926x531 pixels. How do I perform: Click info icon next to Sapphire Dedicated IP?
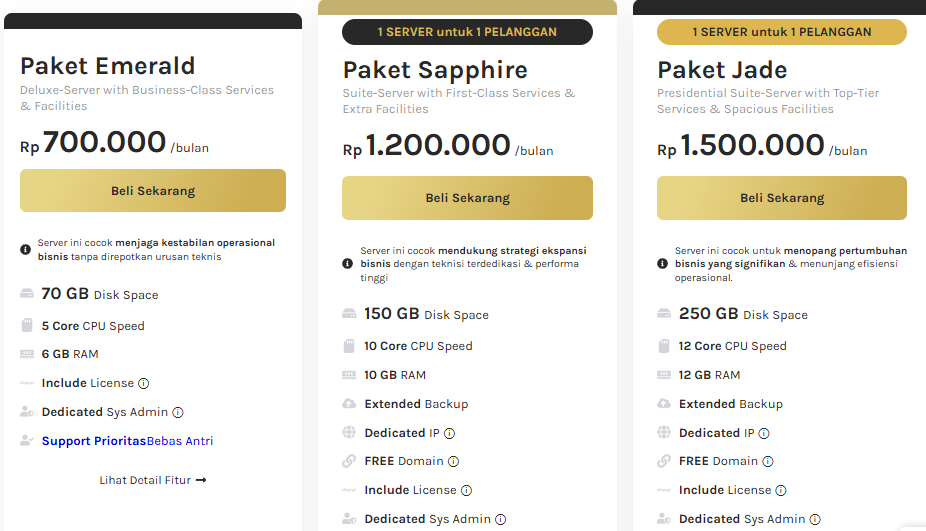click(449, 433)
